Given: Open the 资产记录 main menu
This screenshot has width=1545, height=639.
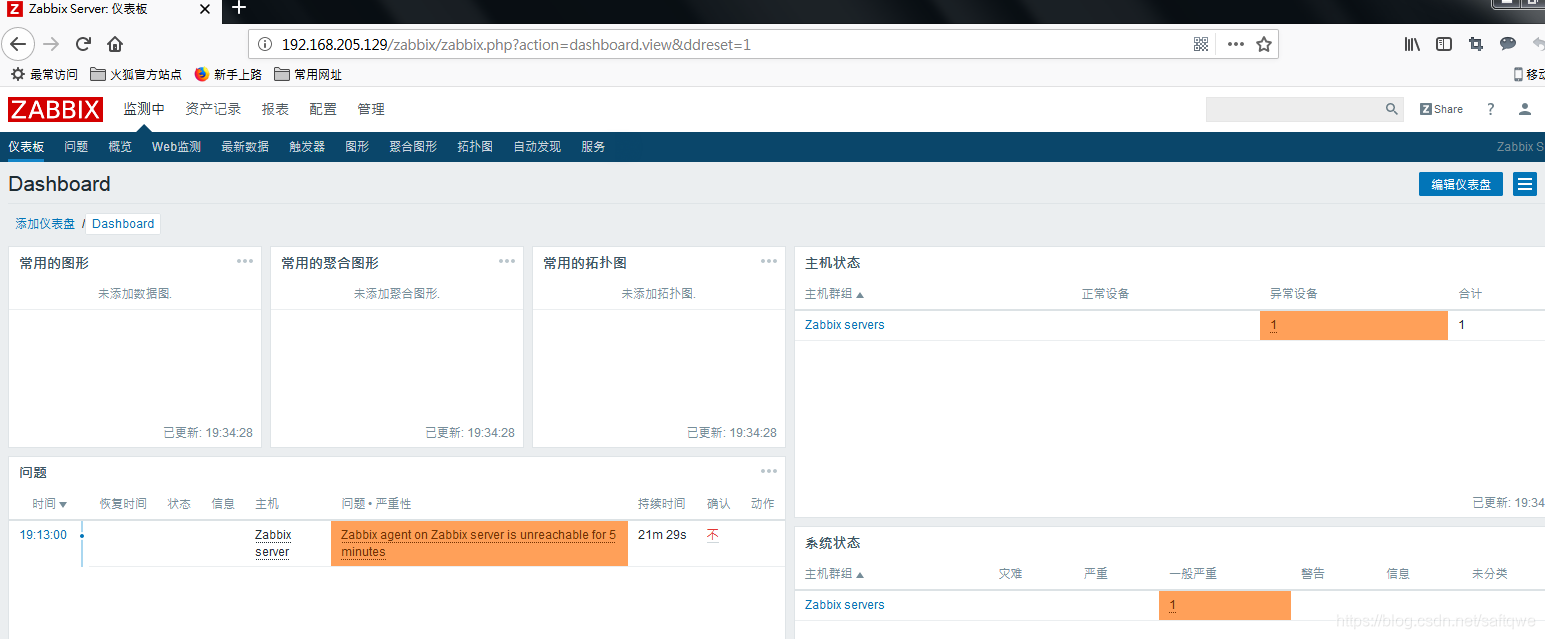Looking at the screenshot, I should pos(213,109).
